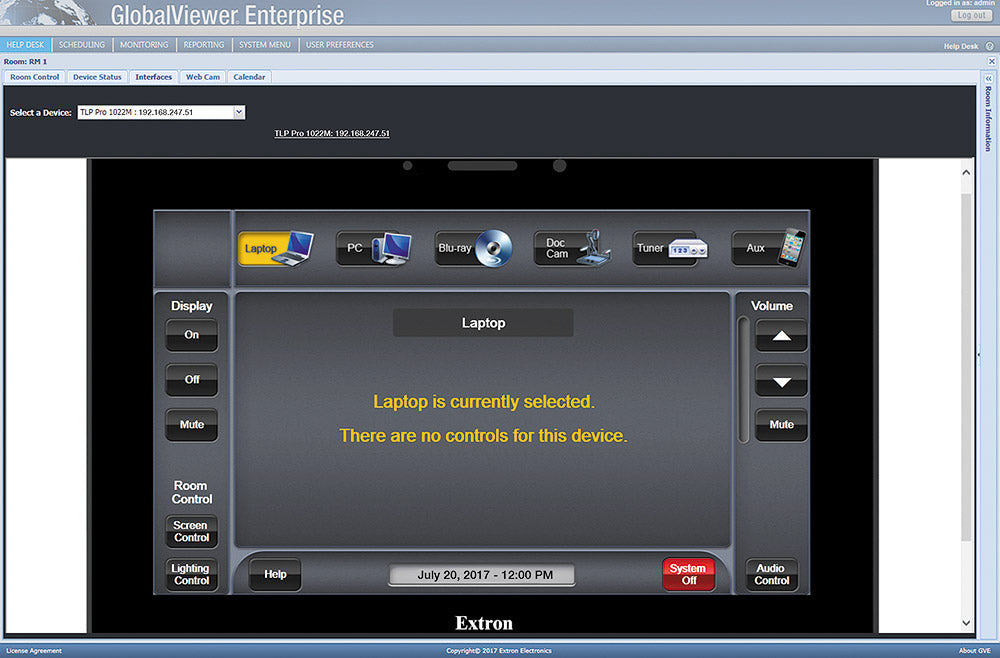This screenshot has width=1000, height=658.
Task: Open Lighting Control
Action: [x=191, y=574]
